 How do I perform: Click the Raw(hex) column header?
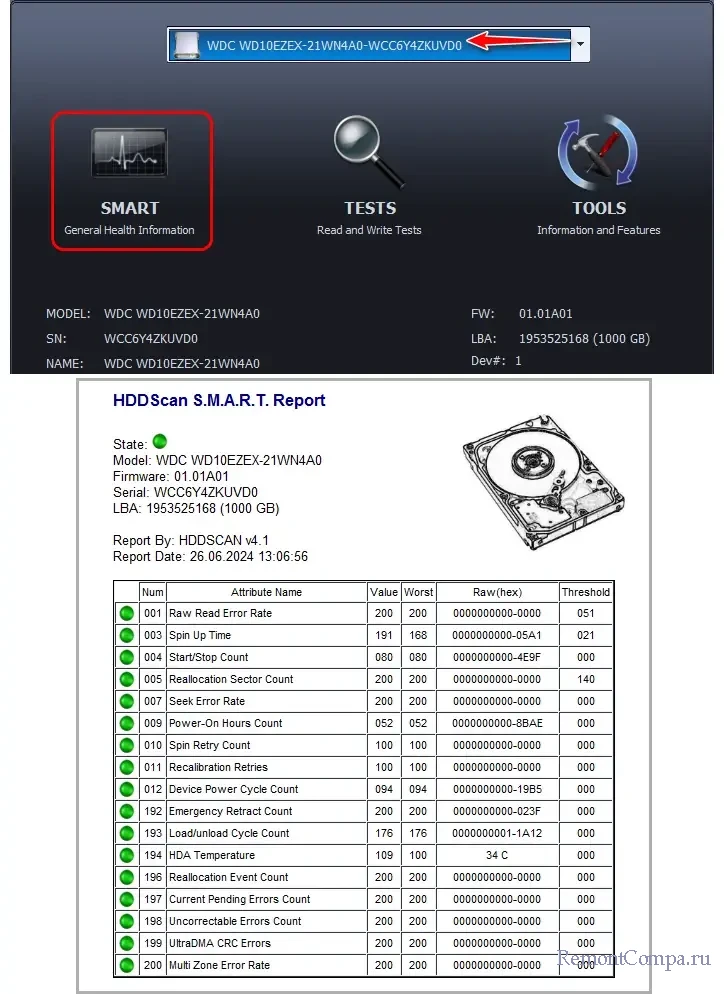click(x=496, y=592)
